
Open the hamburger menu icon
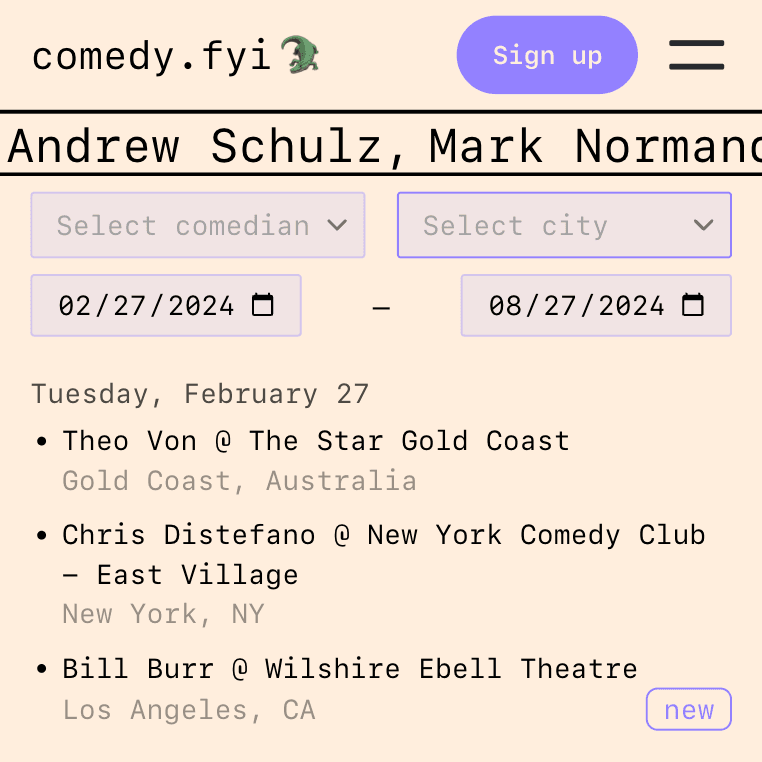coord(696,55)
